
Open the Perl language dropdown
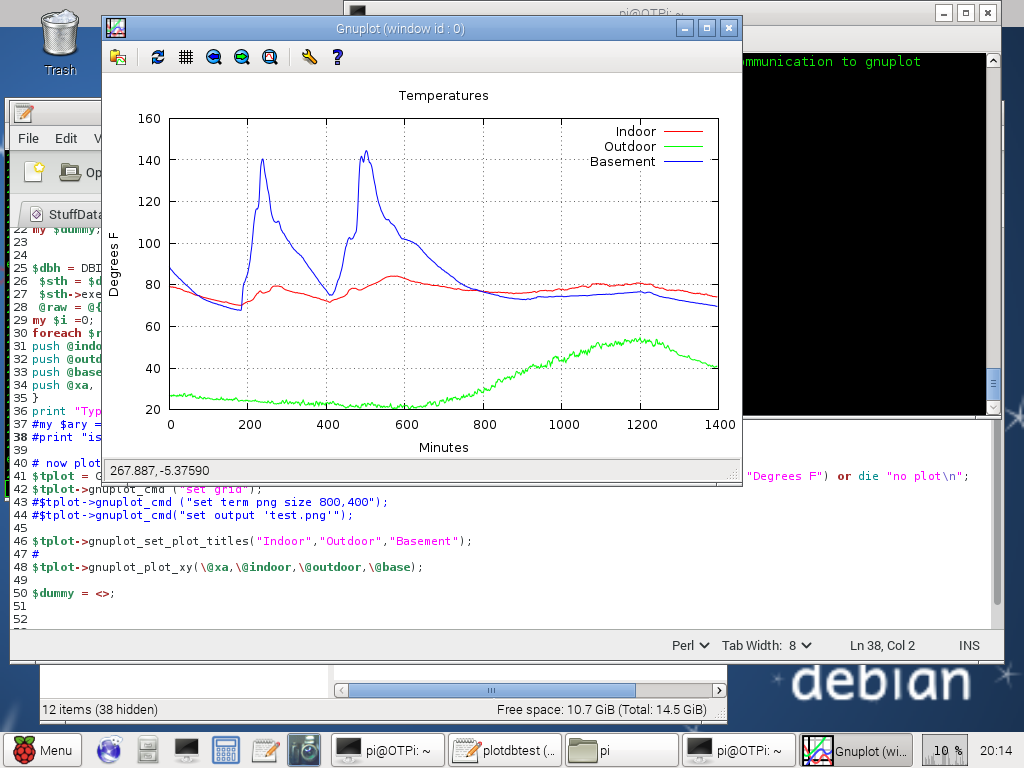pos(690,645)
